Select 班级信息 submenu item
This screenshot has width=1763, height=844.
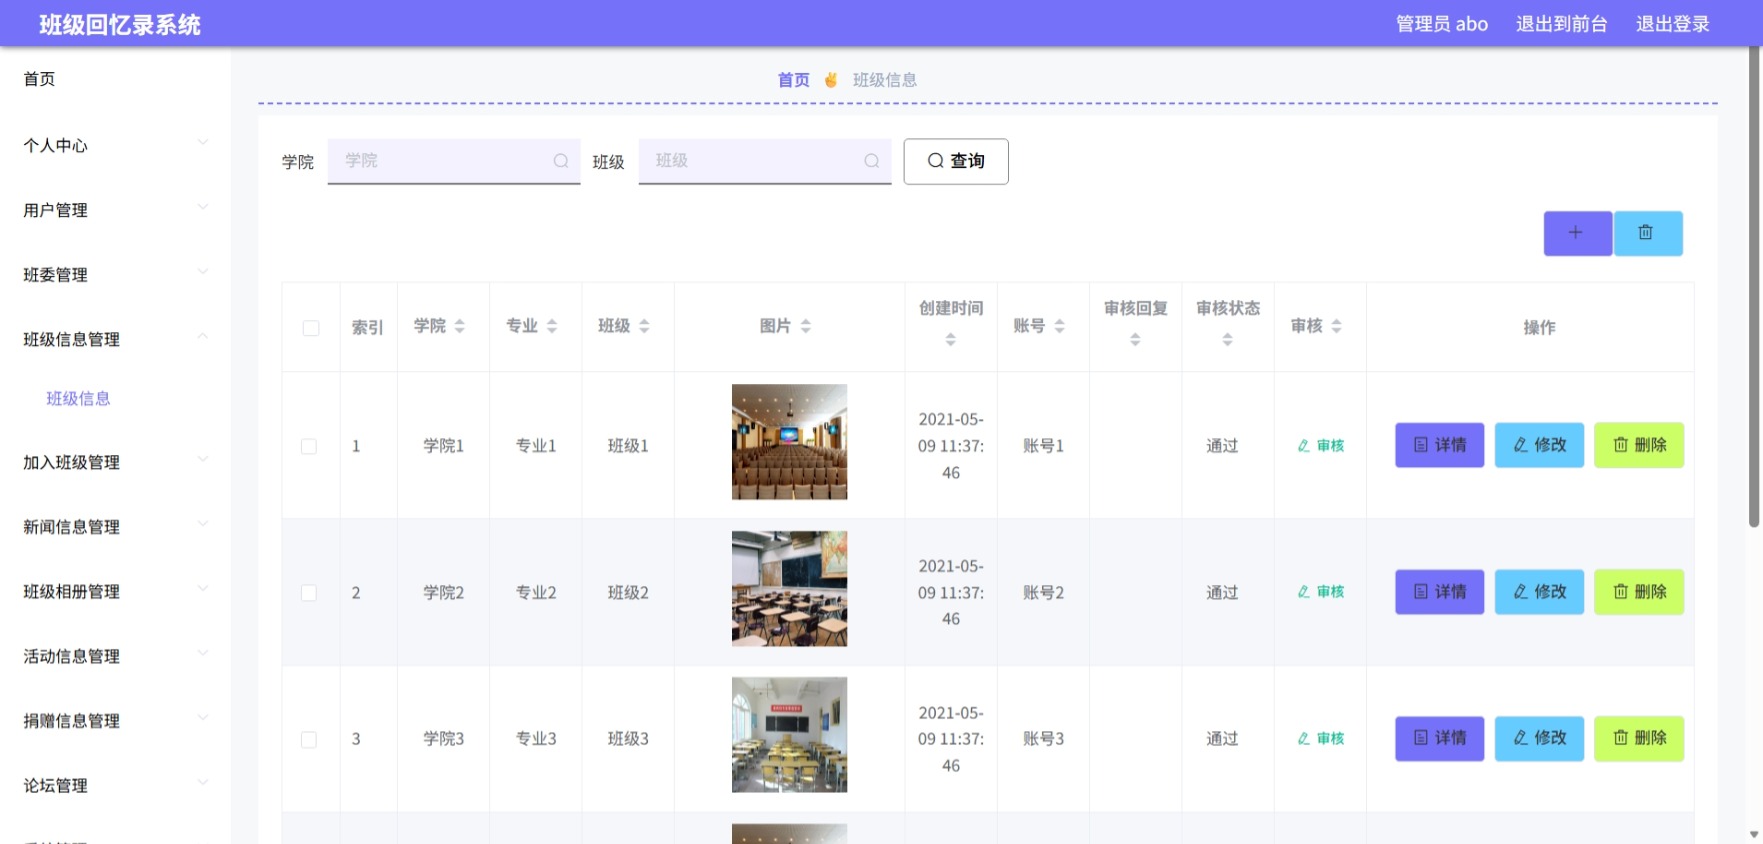click(x=78, y=399)
